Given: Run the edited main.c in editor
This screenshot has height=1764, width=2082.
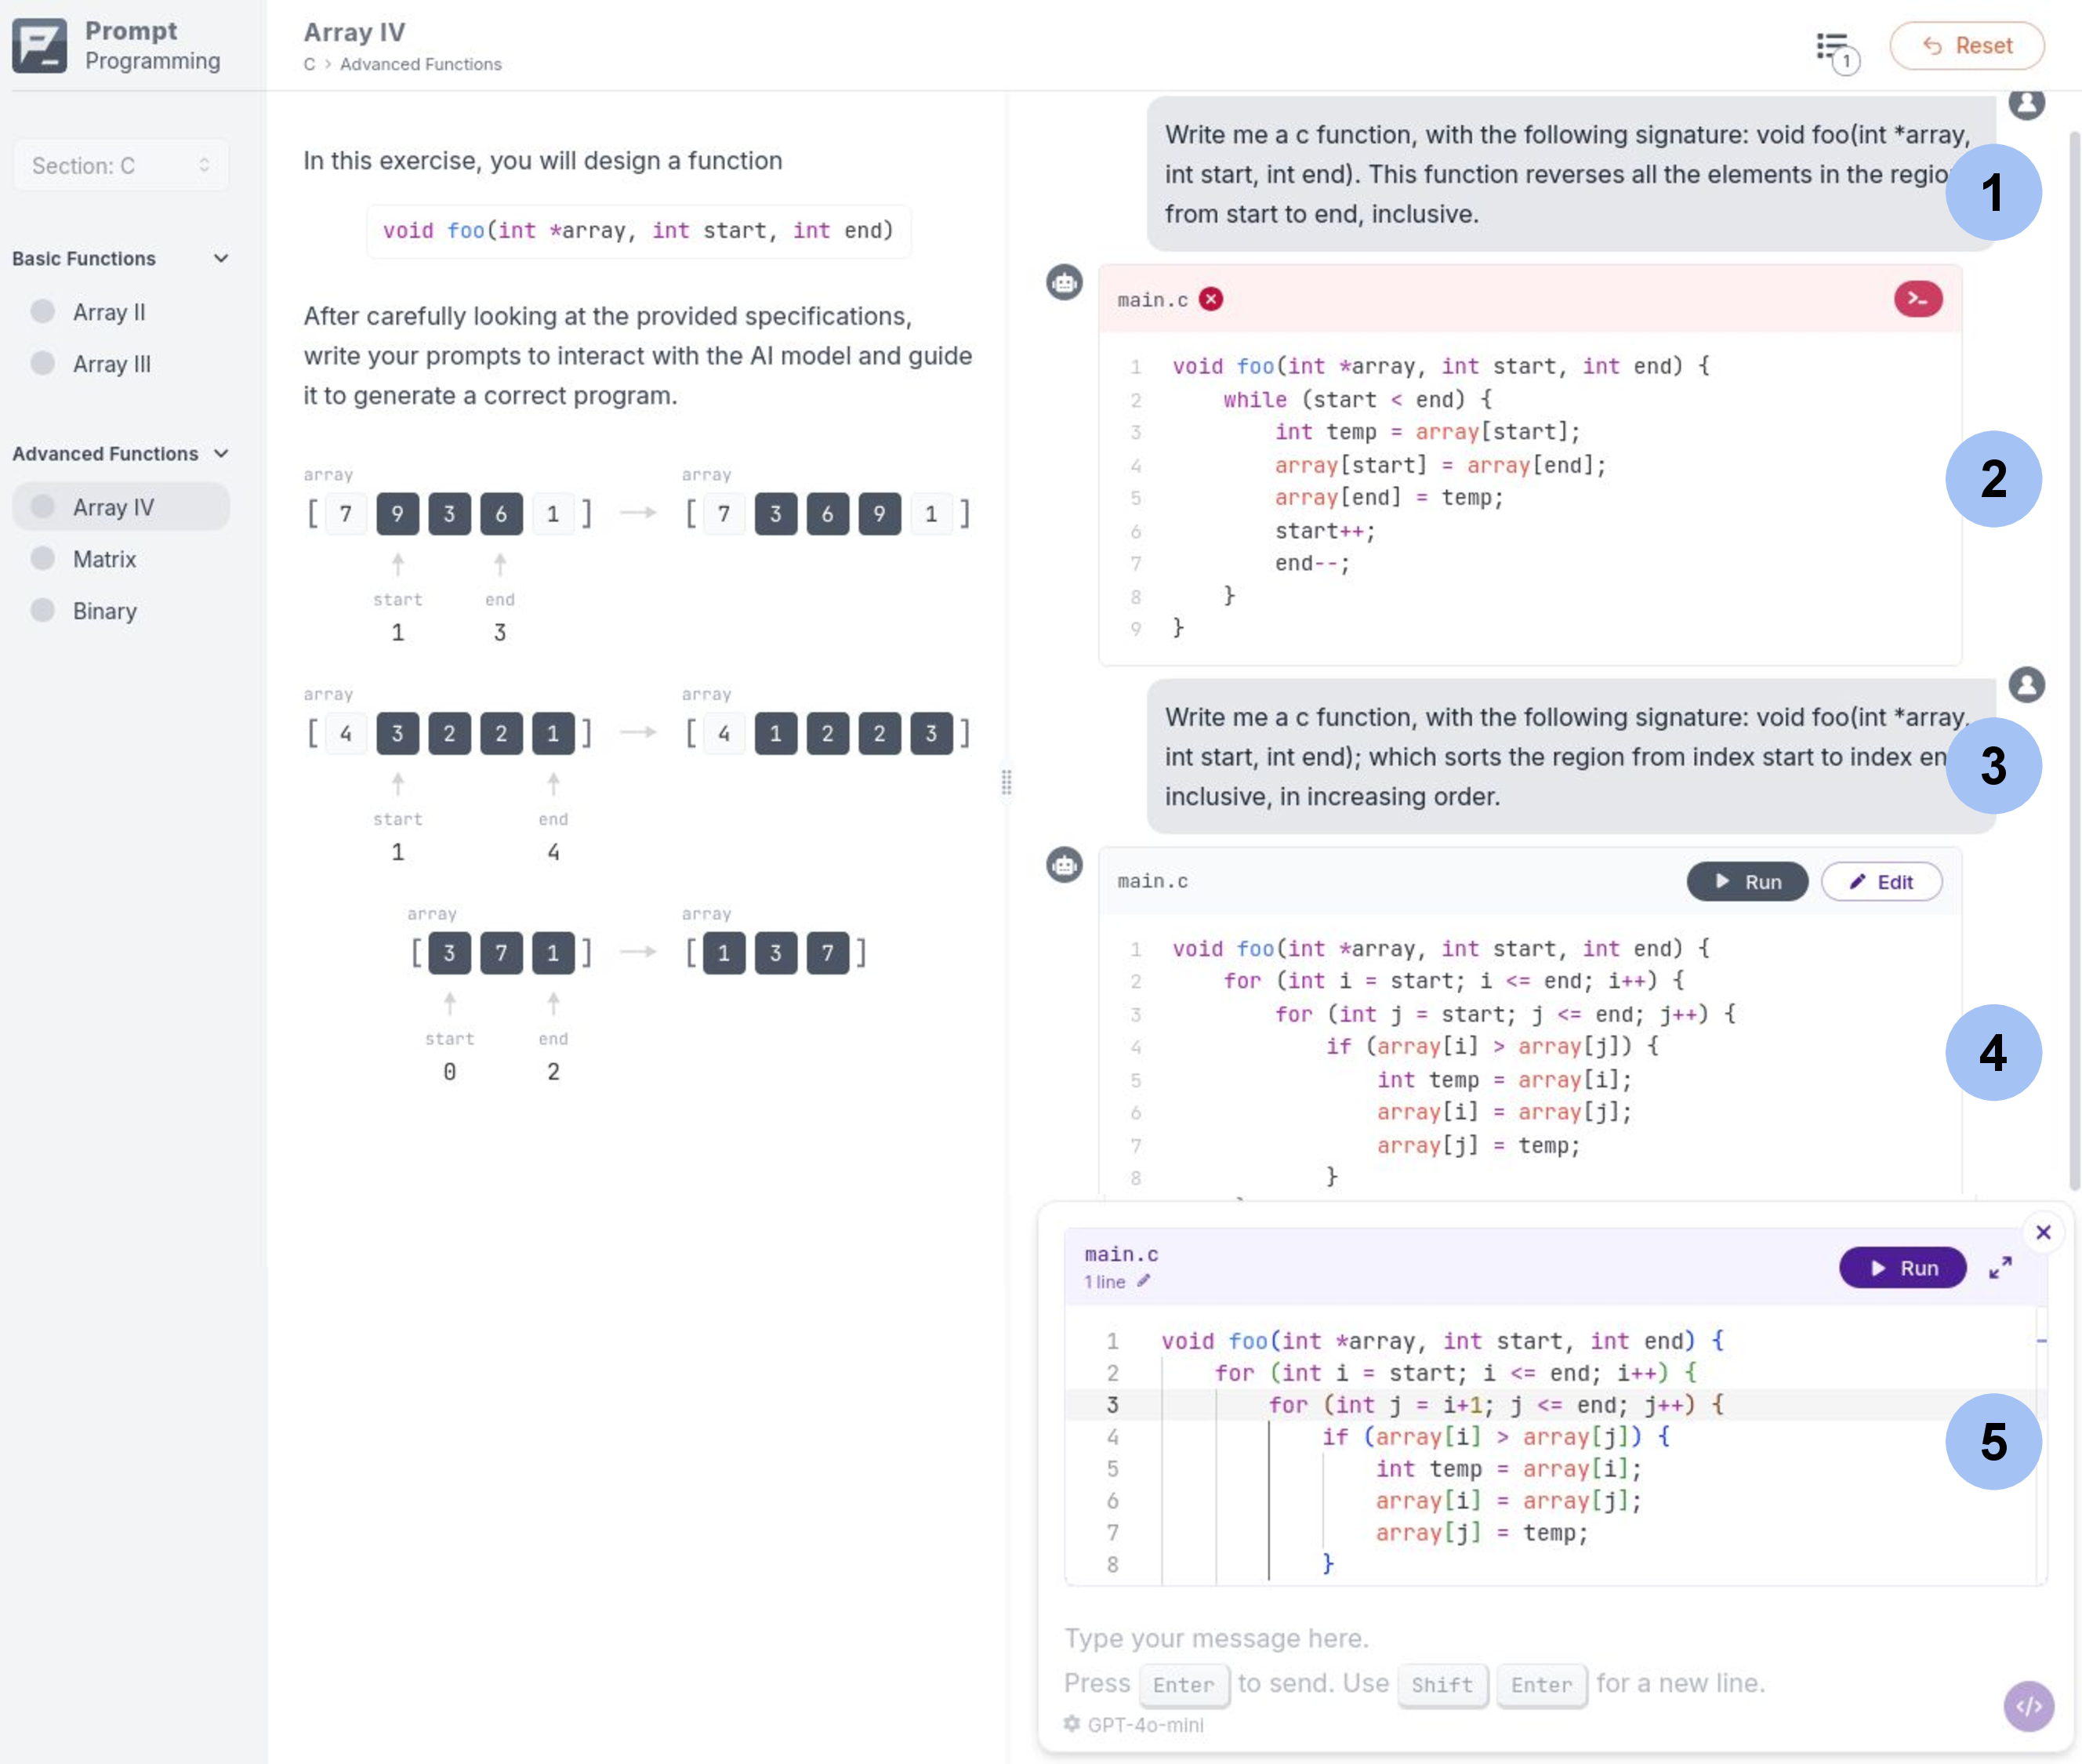Looking at the screenshot, I should pyautogui.click(x=1902, y=1267).
